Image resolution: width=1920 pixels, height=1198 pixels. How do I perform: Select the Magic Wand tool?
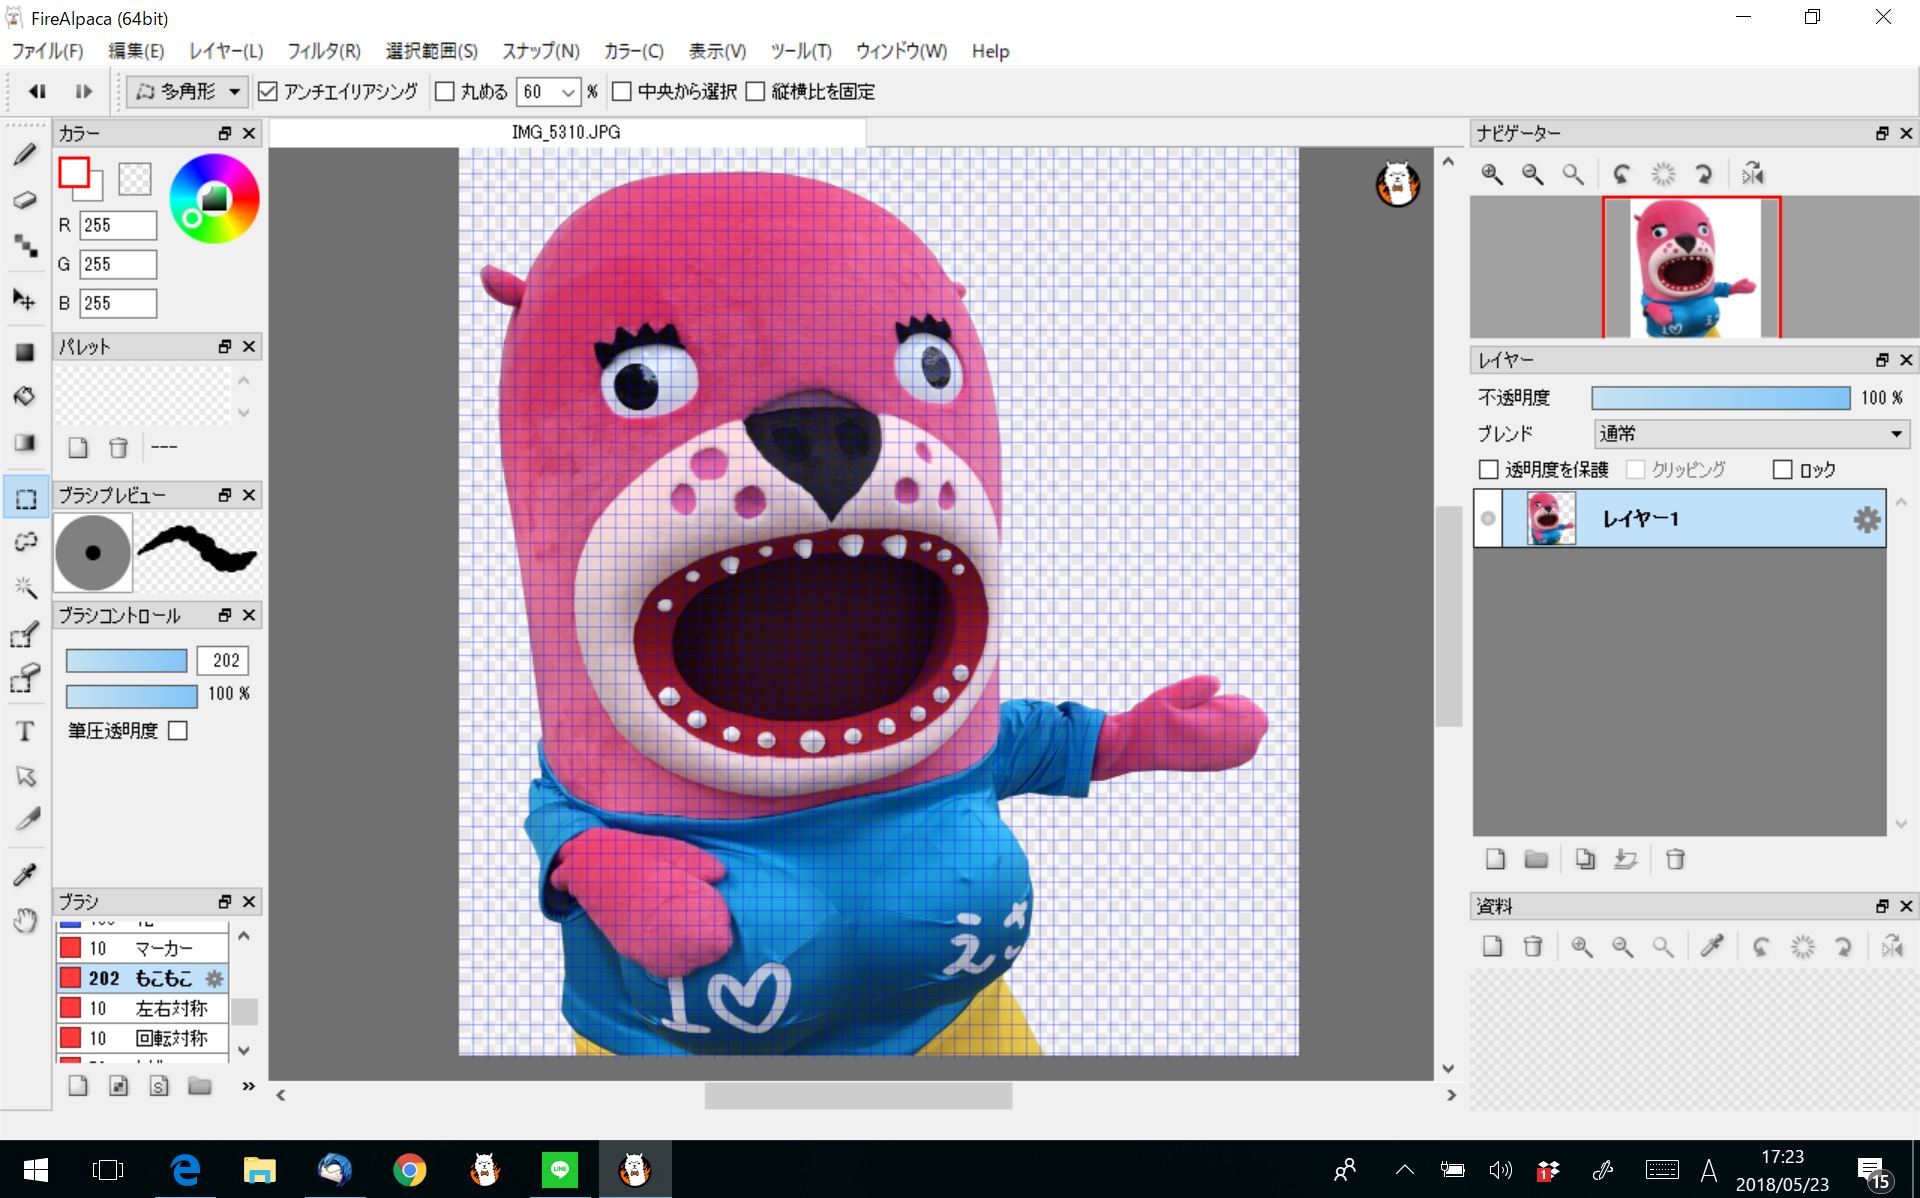point(25,588)
